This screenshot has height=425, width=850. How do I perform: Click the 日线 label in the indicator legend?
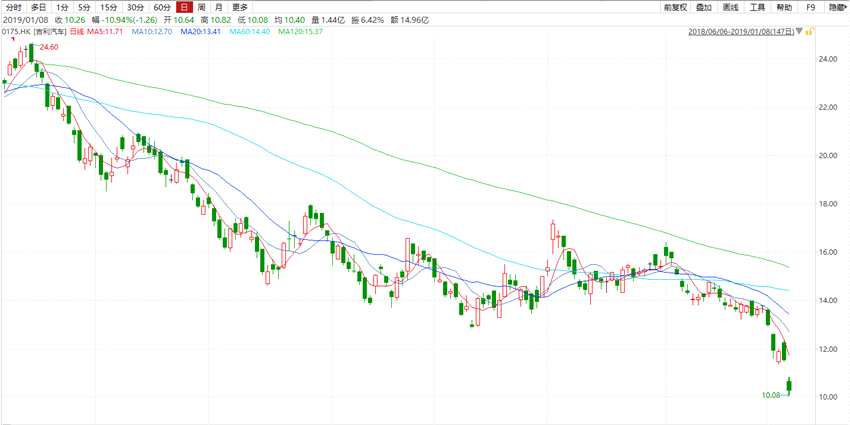[x=78, y=32]
